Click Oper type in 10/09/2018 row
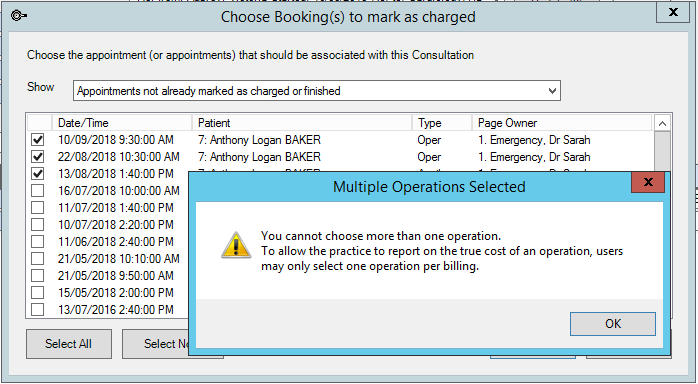This screenshot has width=698, height=384. click(x=429, y=140)
